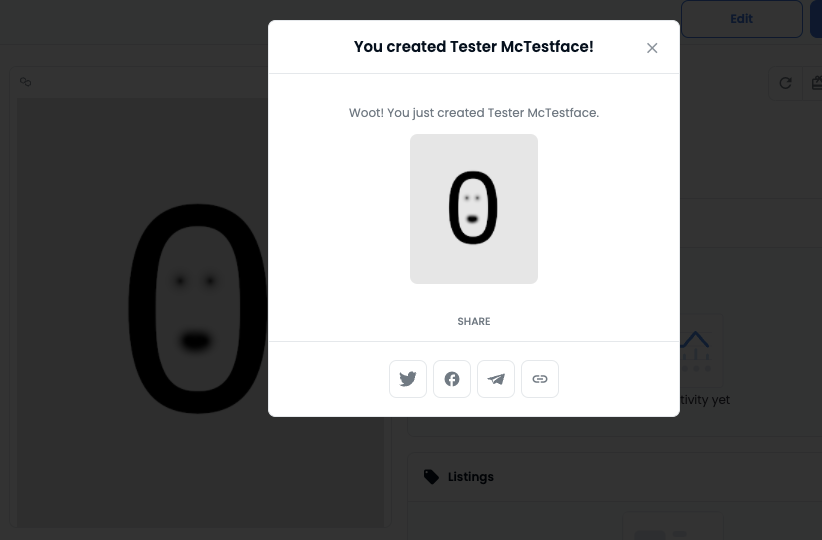822x540 pixels.
Task: Click the activity chart placeholder icon
Action: (x=695, y=350)
